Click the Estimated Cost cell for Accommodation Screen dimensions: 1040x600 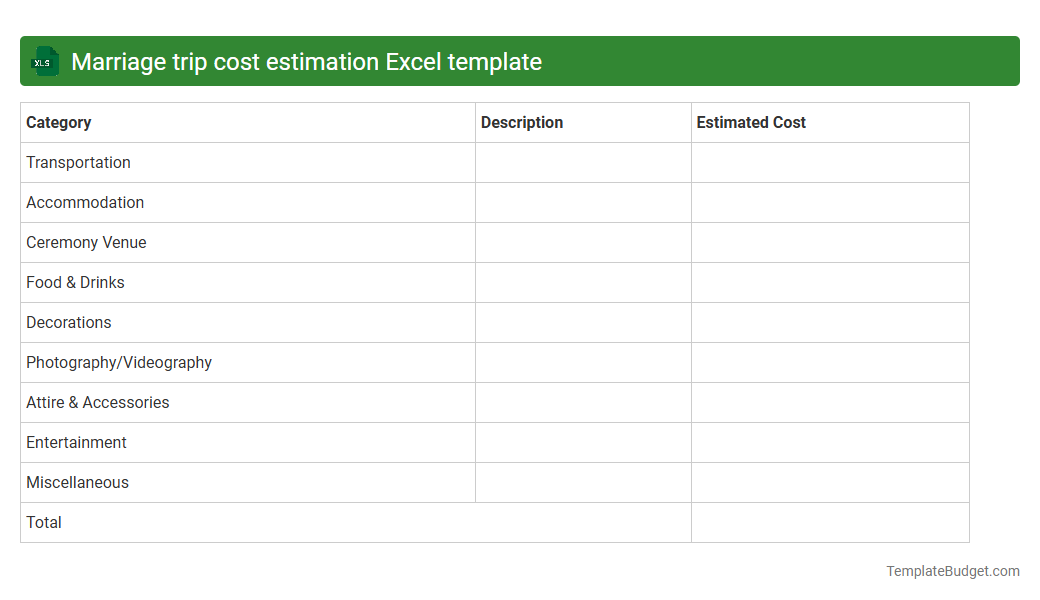(830, 202)
